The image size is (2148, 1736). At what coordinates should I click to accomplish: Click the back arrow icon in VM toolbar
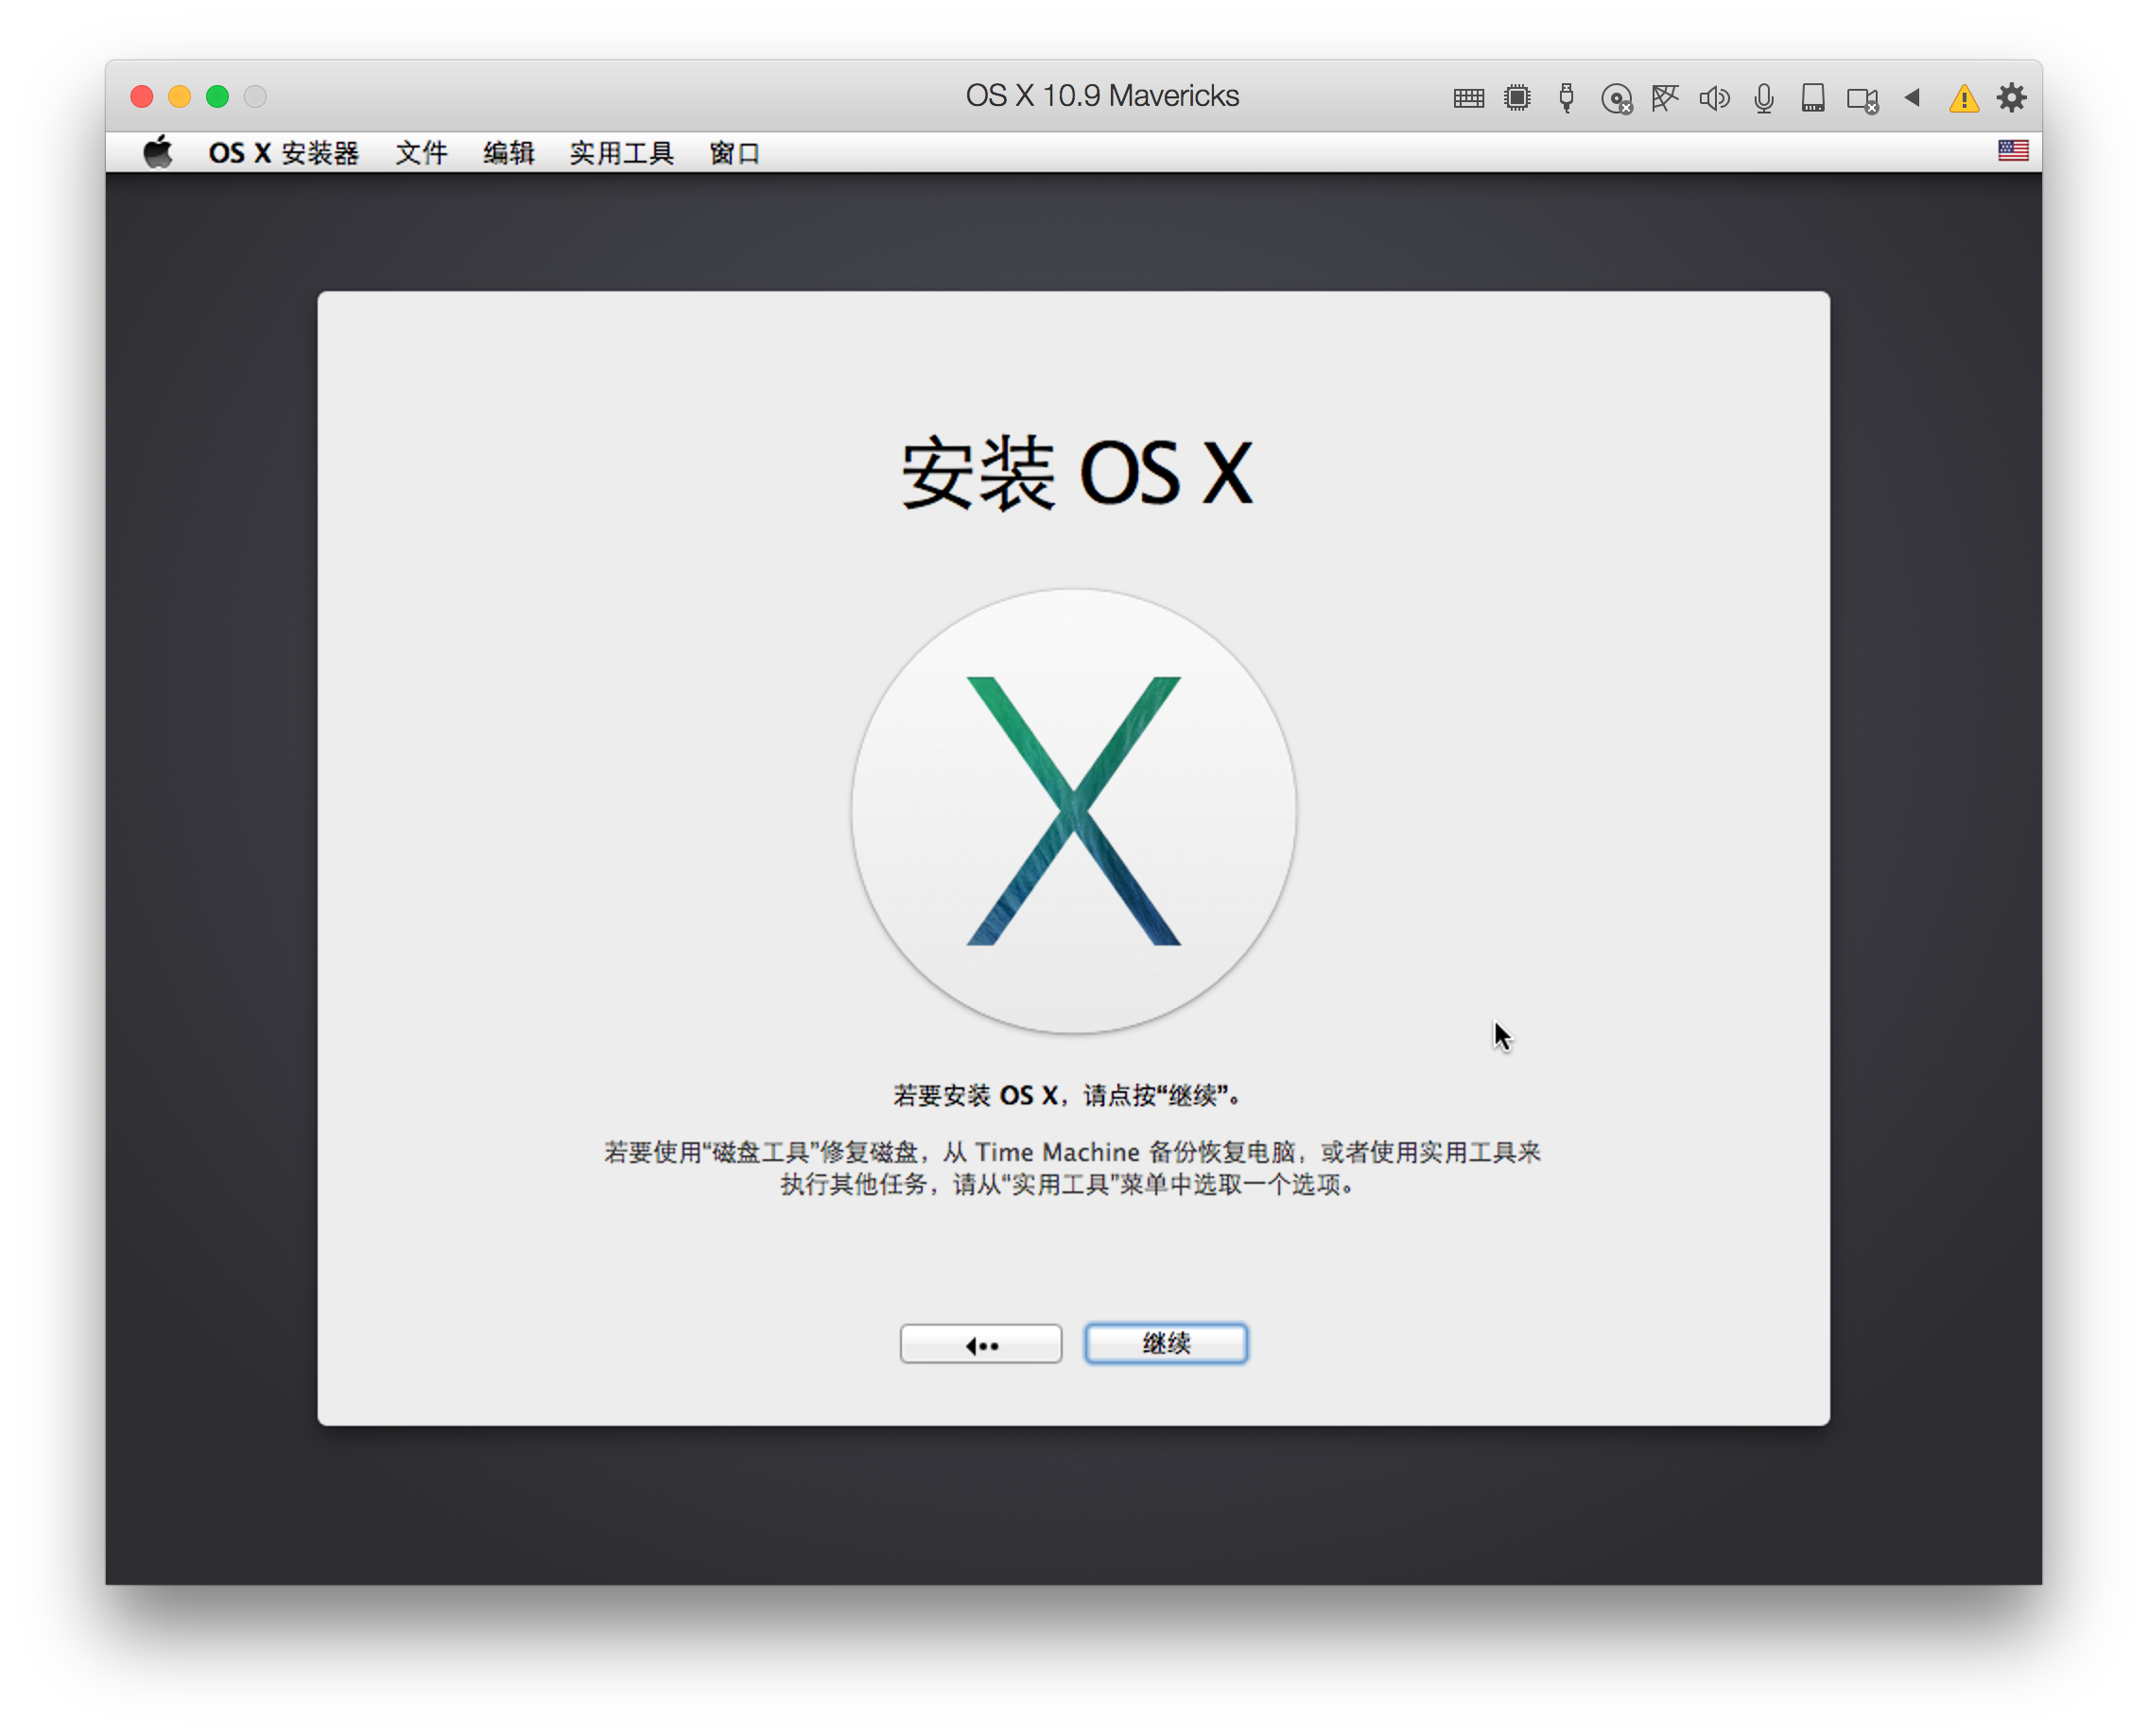1912,97
